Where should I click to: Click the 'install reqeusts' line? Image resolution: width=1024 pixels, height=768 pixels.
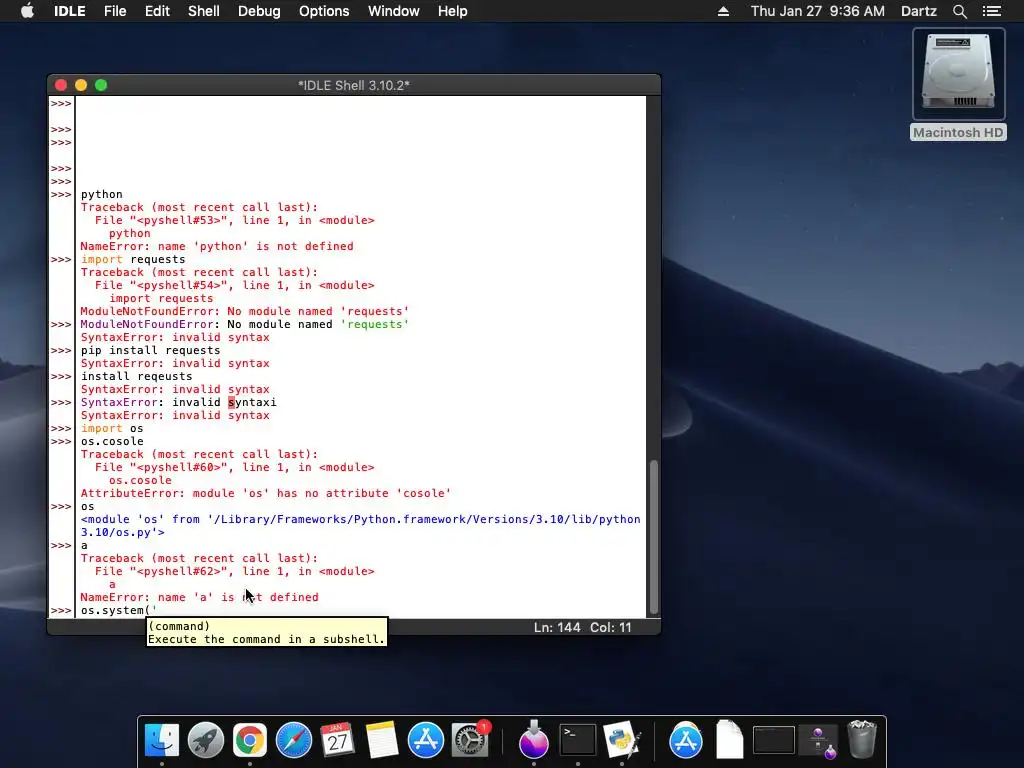[x=136, y=376]
